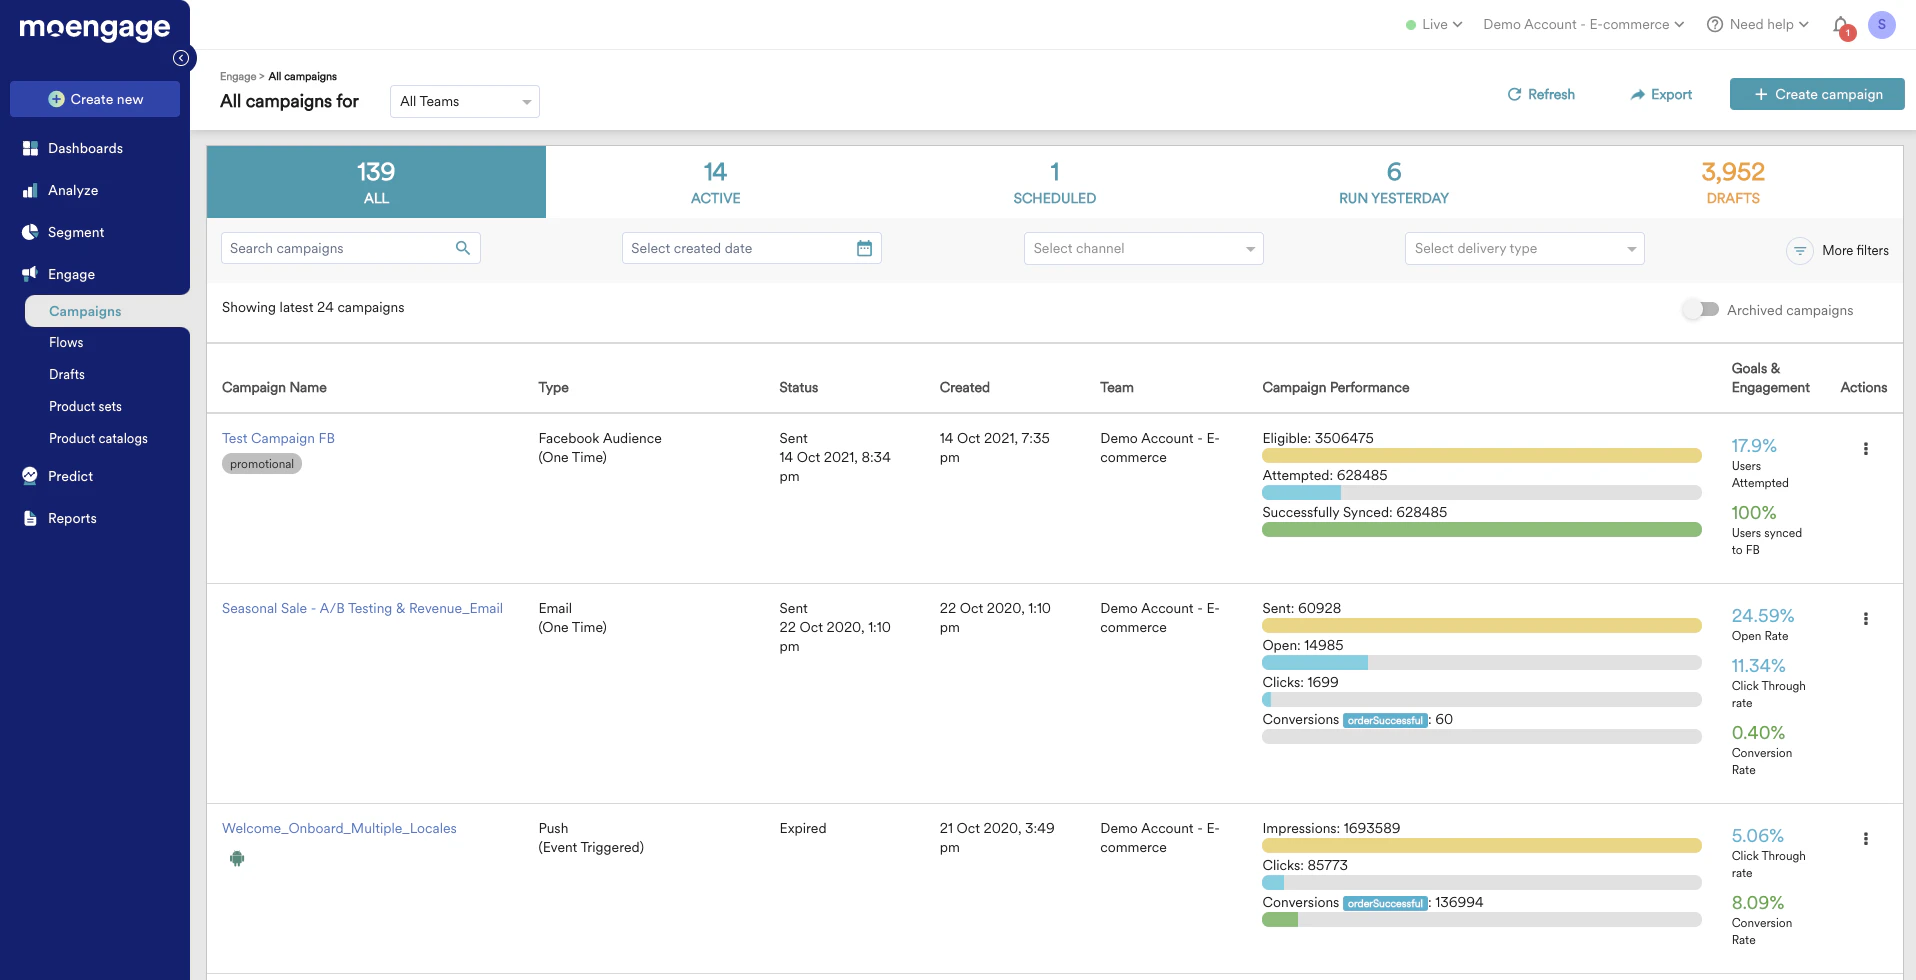Expand the All Teams dropdown
This screenshot has height=980, width=1916.
464,101
